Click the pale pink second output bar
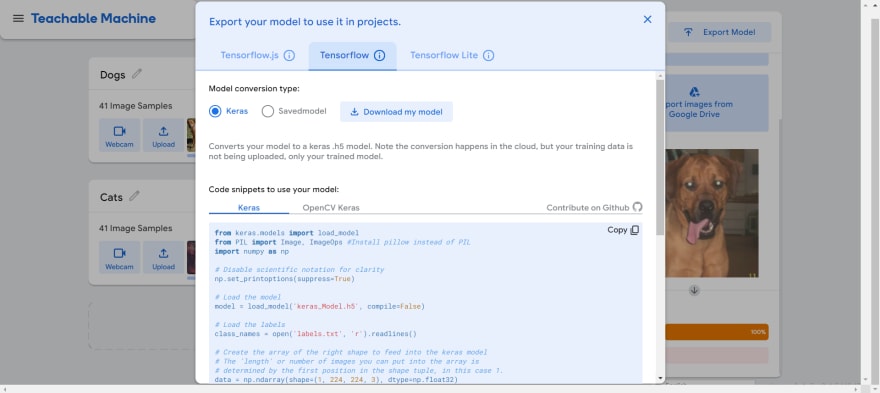 pyautogui.click(x=717, y=355)
